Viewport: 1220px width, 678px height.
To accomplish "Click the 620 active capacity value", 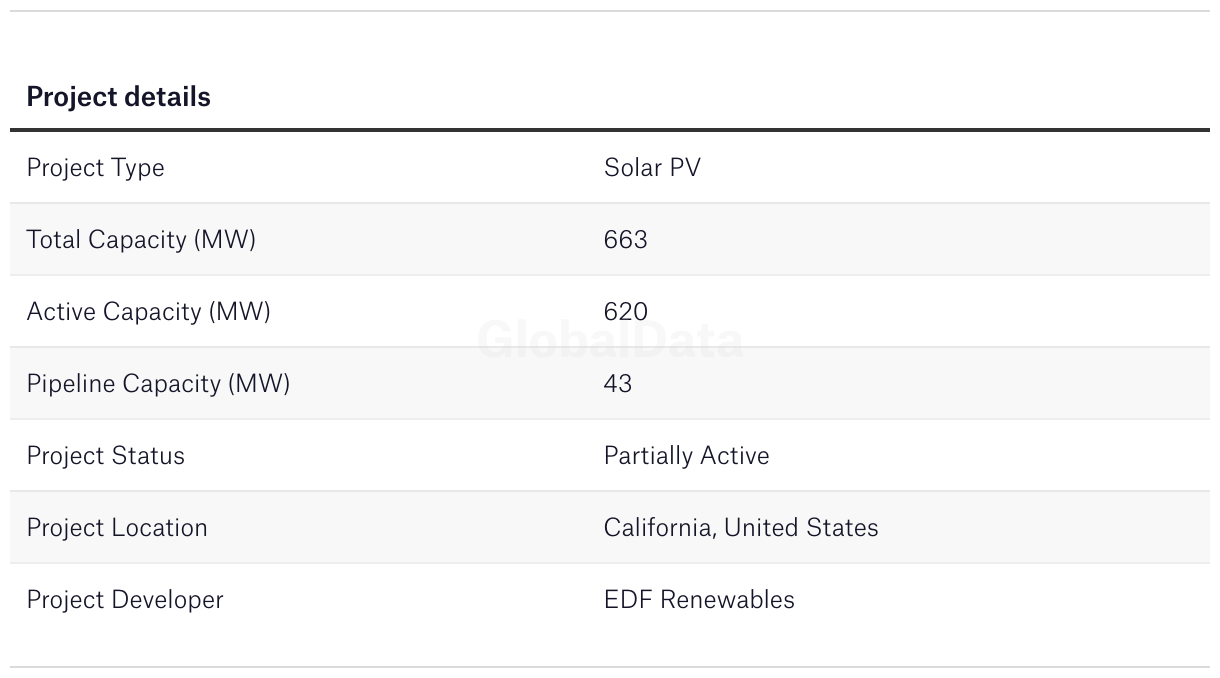I will tap(625, 312).
